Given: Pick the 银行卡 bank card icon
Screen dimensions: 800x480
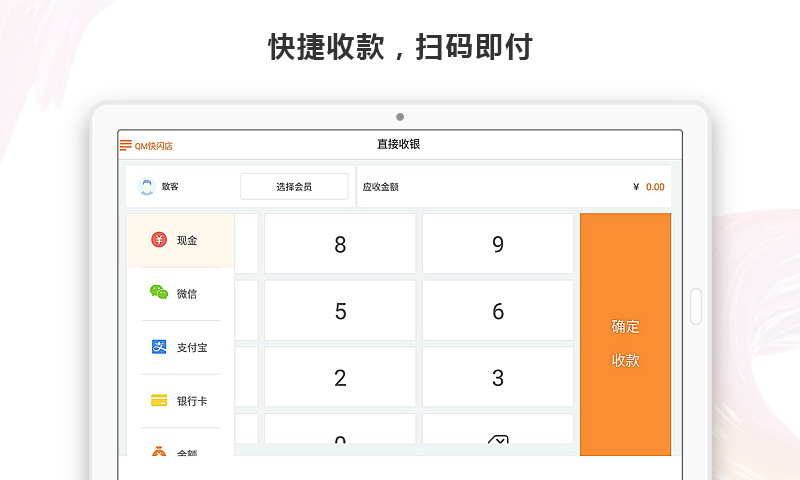Looking at the screenshot, I should 159,401.
